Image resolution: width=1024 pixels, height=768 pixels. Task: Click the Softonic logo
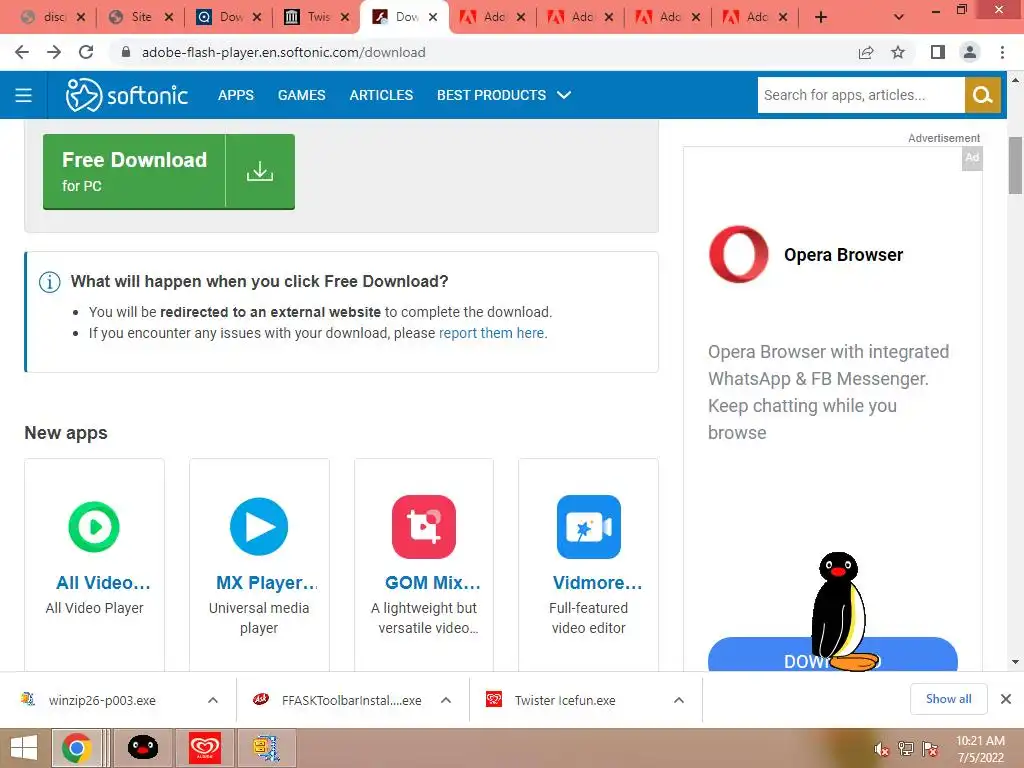127,95
